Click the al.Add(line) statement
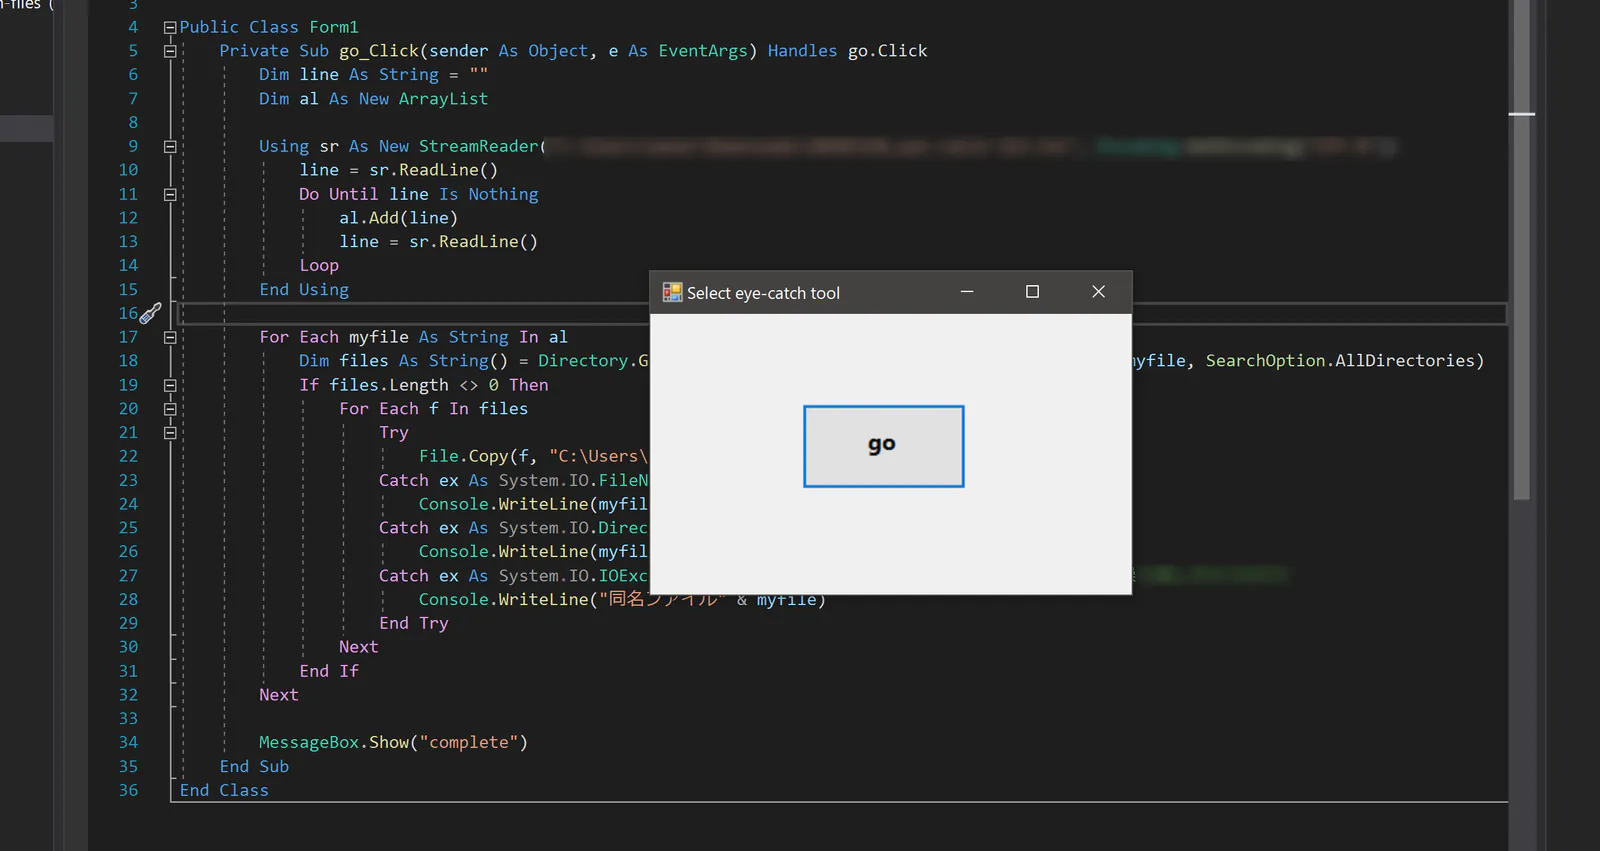The image size is (1600, 851). click(398, 218)
